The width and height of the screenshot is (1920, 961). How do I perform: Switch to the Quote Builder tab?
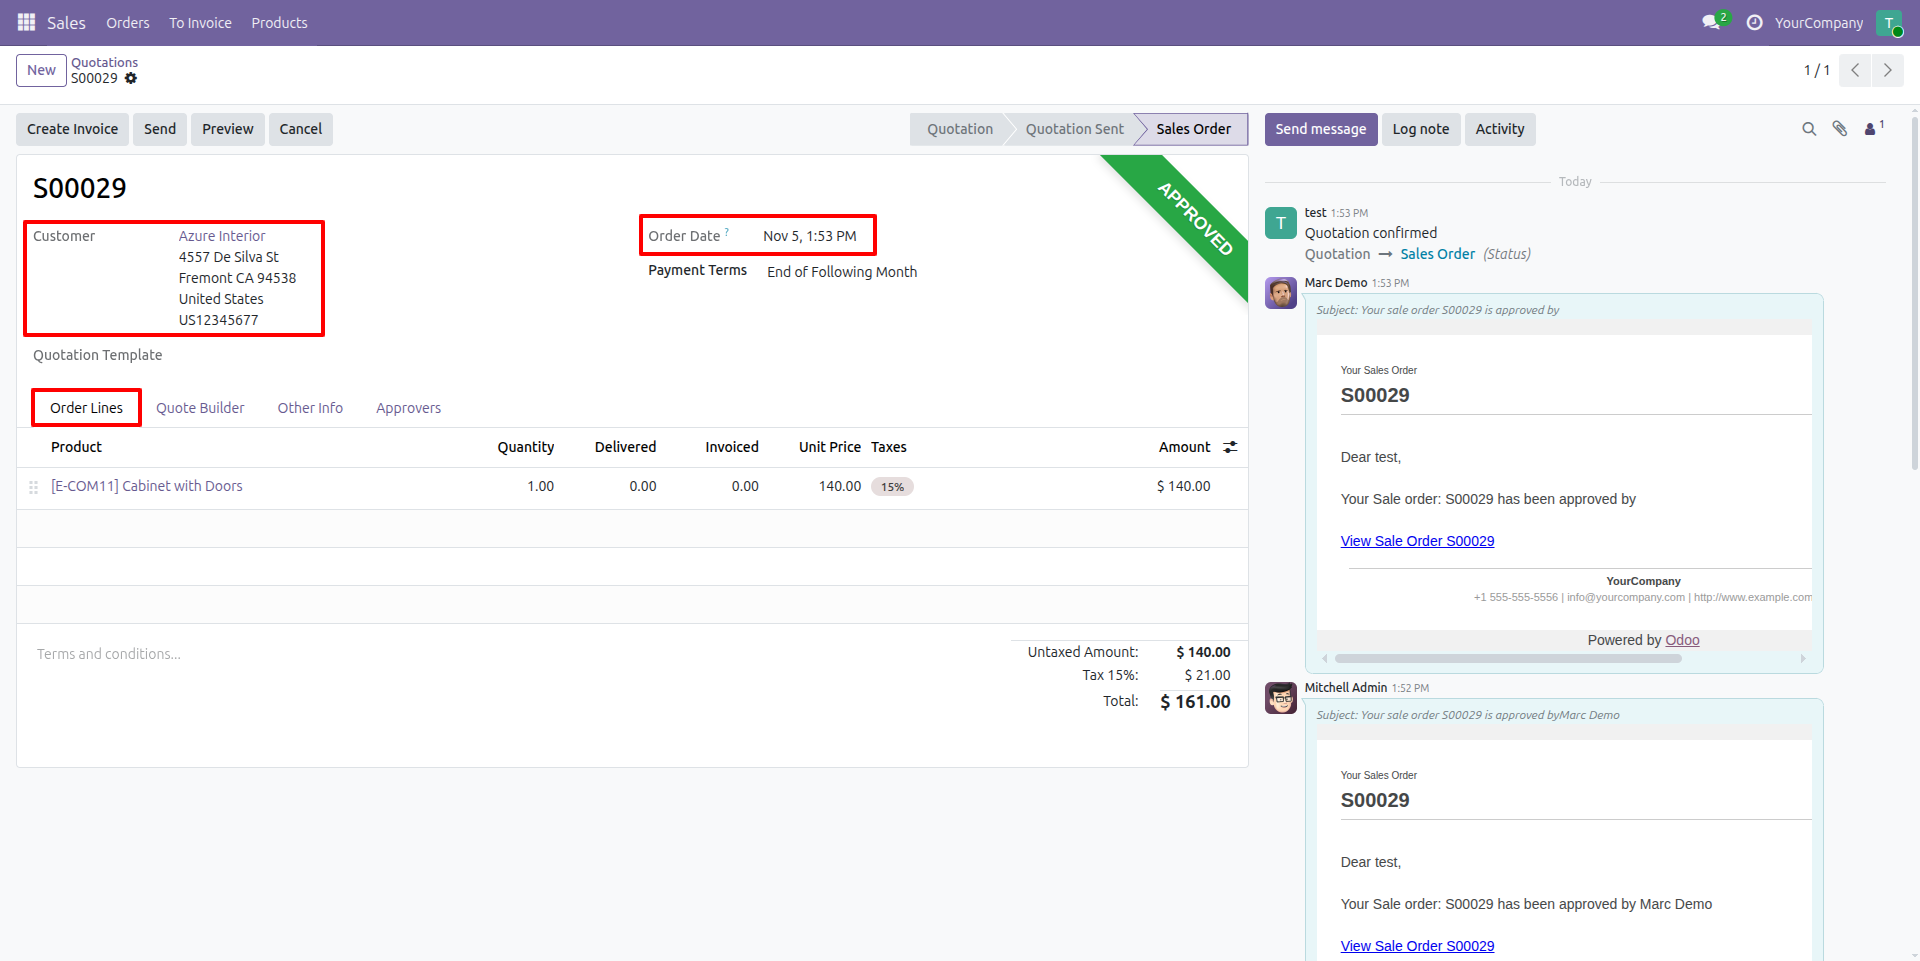[x=200, y=408]
